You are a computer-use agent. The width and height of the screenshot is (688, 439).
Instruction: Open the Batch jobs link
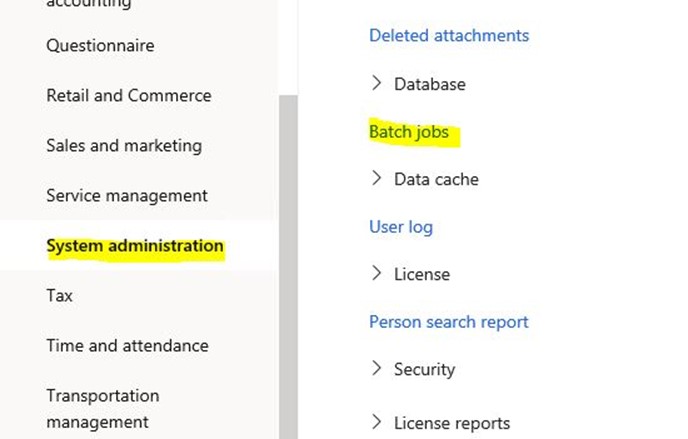409,132
